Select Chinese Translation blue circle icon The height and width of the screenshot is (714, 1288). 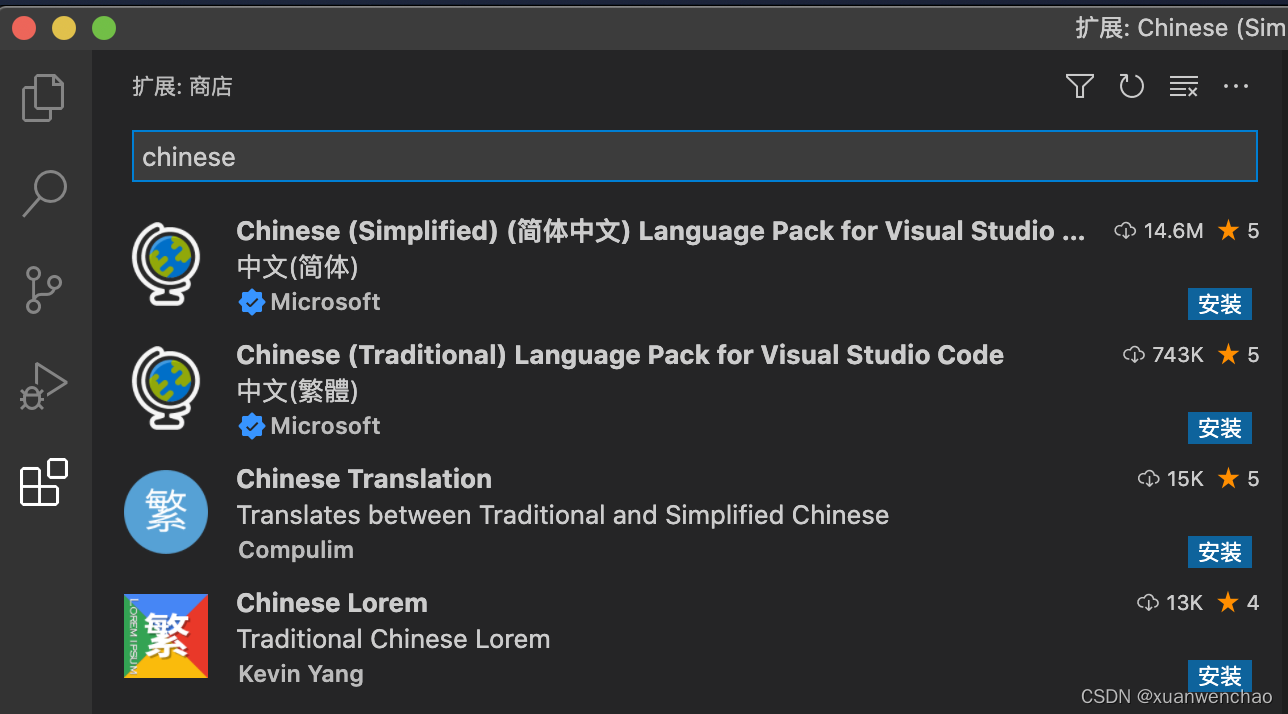[166, 512]
